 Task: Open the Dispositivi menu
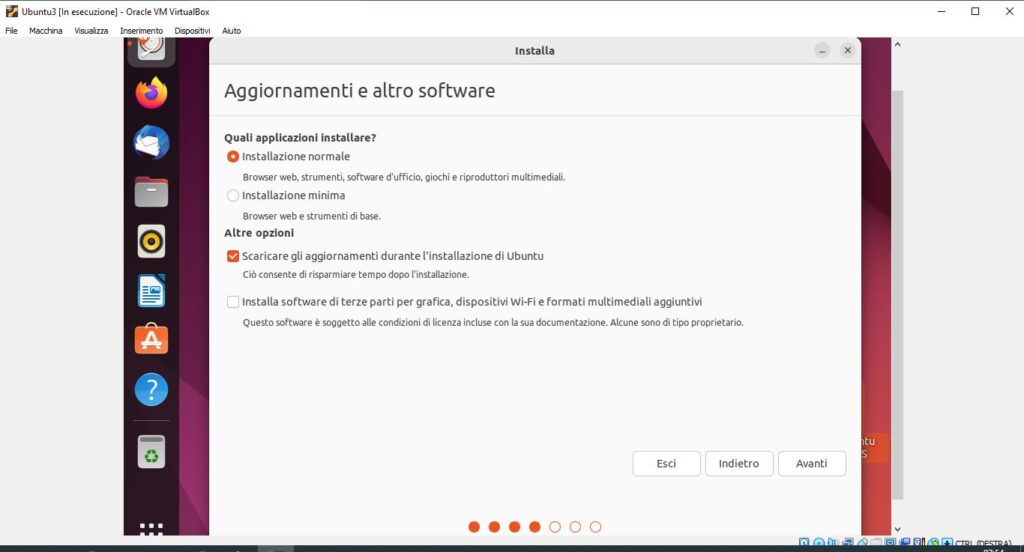click(x=192, y=31)
